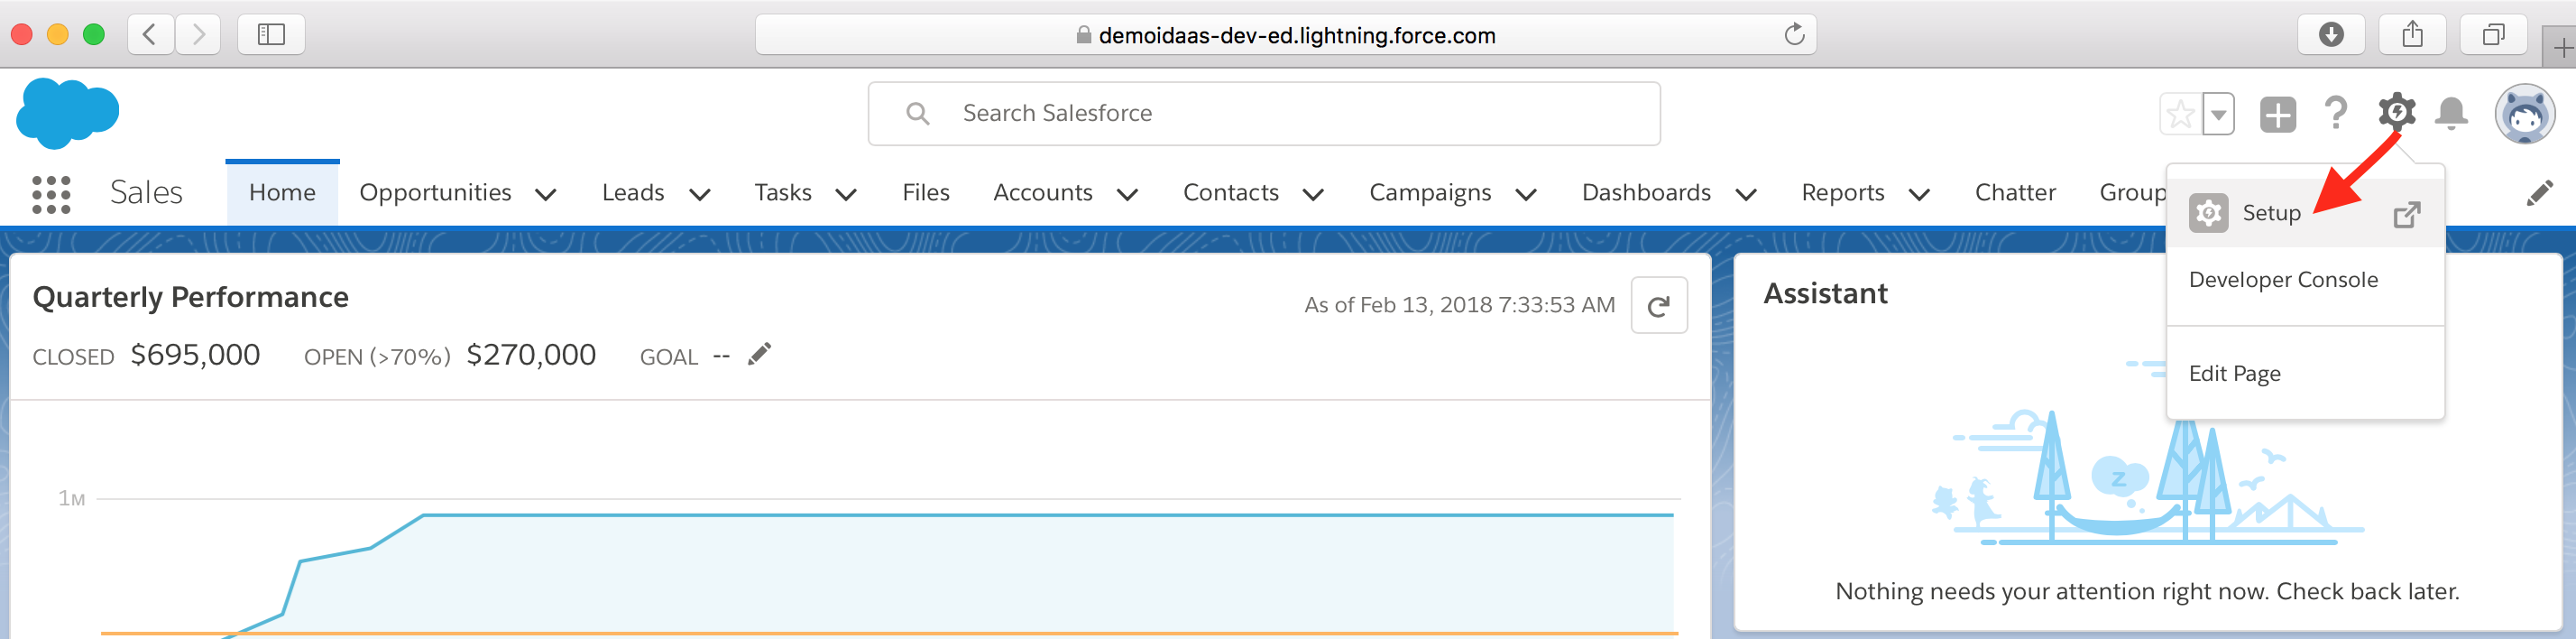This screenshot has height=639, width=2576.
Task: Switch to the Files tab
Action: click(925, 193)
